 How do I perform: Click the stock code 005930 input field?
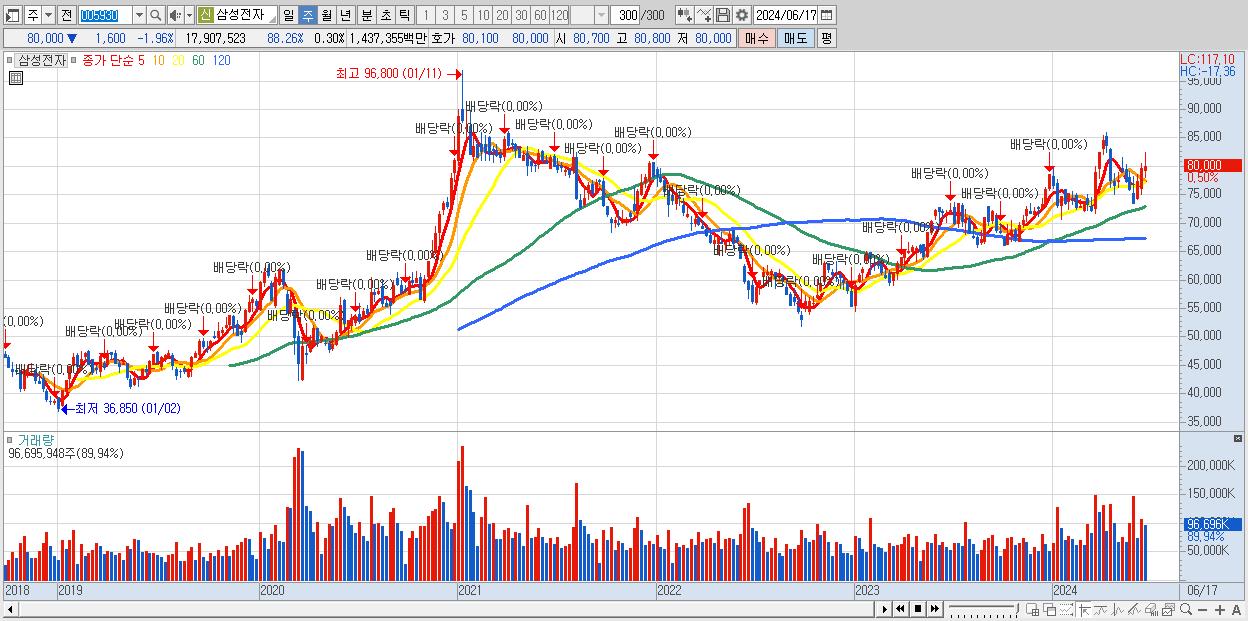pyautogui.click(x=105, y=15)
